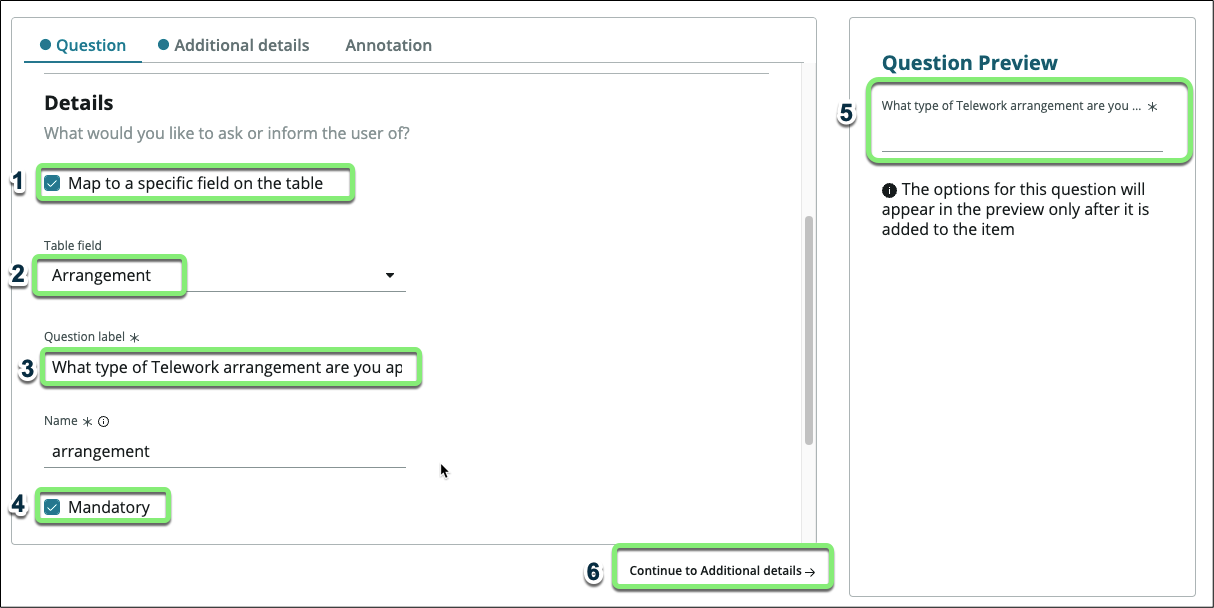Focus the Name field containing arrangement
The height and width of the screenshot is (608, 1214).
[224, 451]
